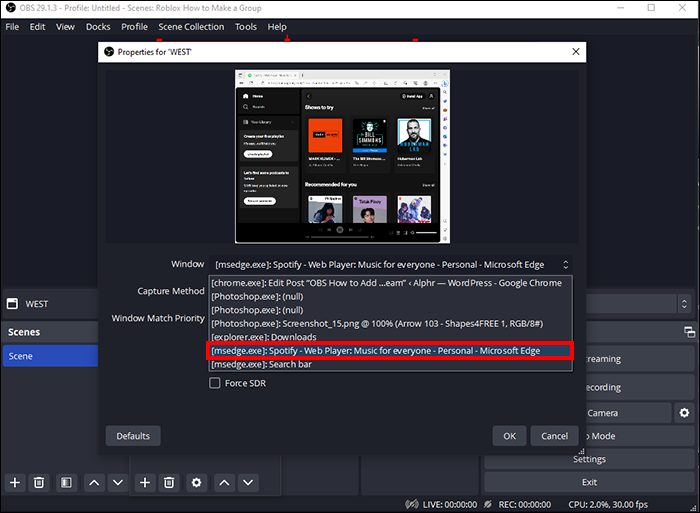Click the Settings button in Controls
This screenshot has height=513, width=700.
pyautogui.click(x=589, y=459)
